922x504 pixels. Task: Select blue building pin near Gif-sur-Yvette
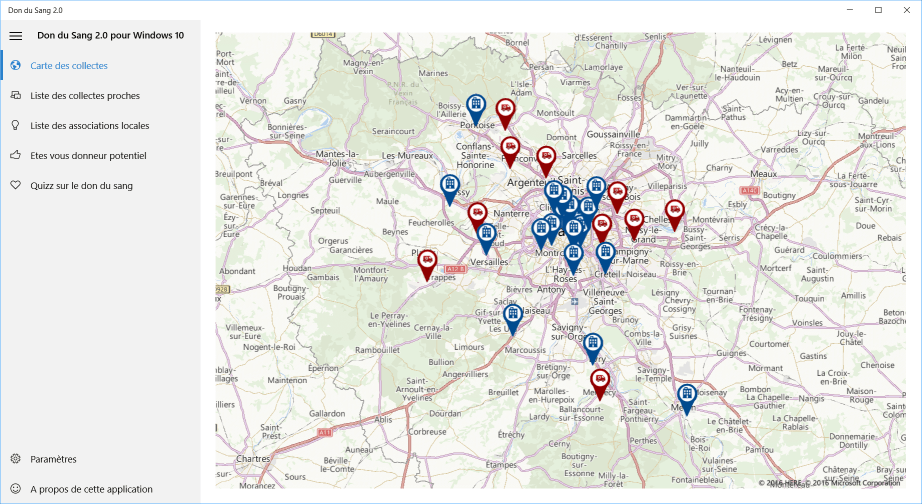513,318
